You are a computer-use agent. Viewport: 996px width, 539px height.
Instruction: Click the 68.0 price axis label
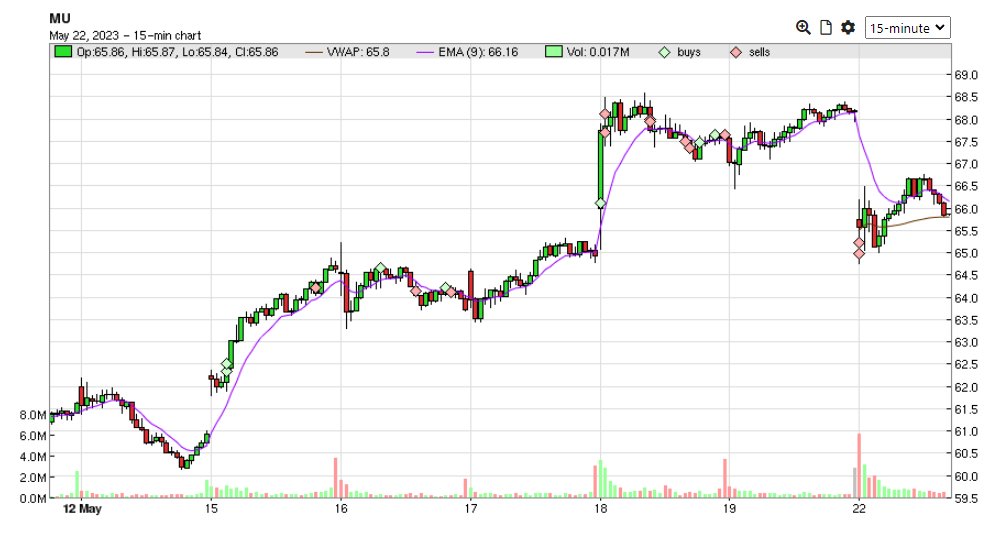966,119
